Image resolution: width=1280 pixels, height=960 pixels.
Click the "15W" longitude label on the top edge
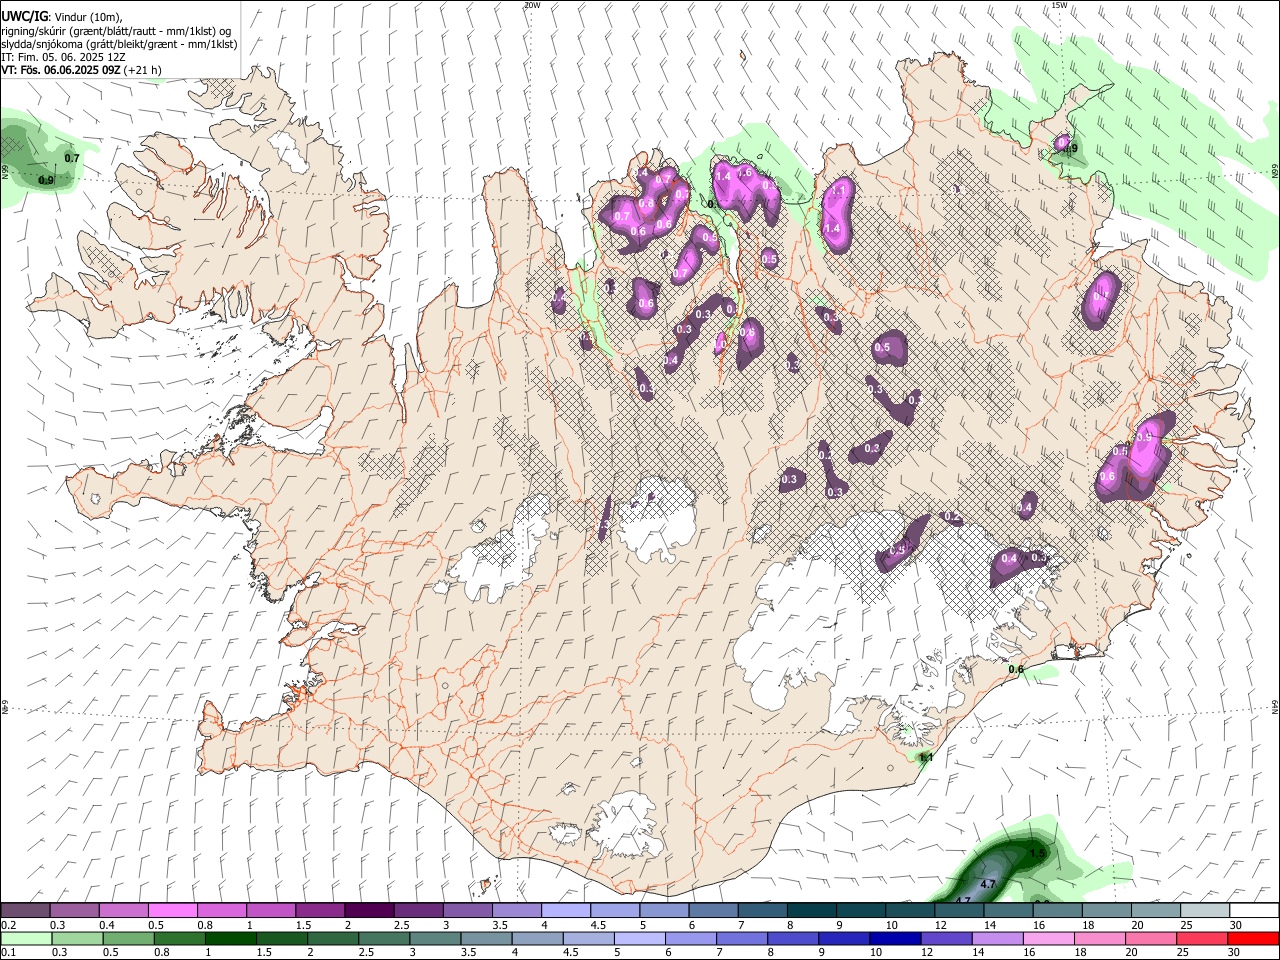click(x=1059, y=5)
